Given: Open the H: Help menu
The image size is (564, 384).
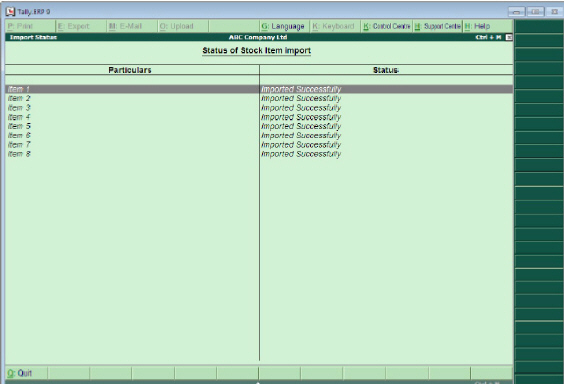Looking at the screenshot, I should (x=488, y=26).
